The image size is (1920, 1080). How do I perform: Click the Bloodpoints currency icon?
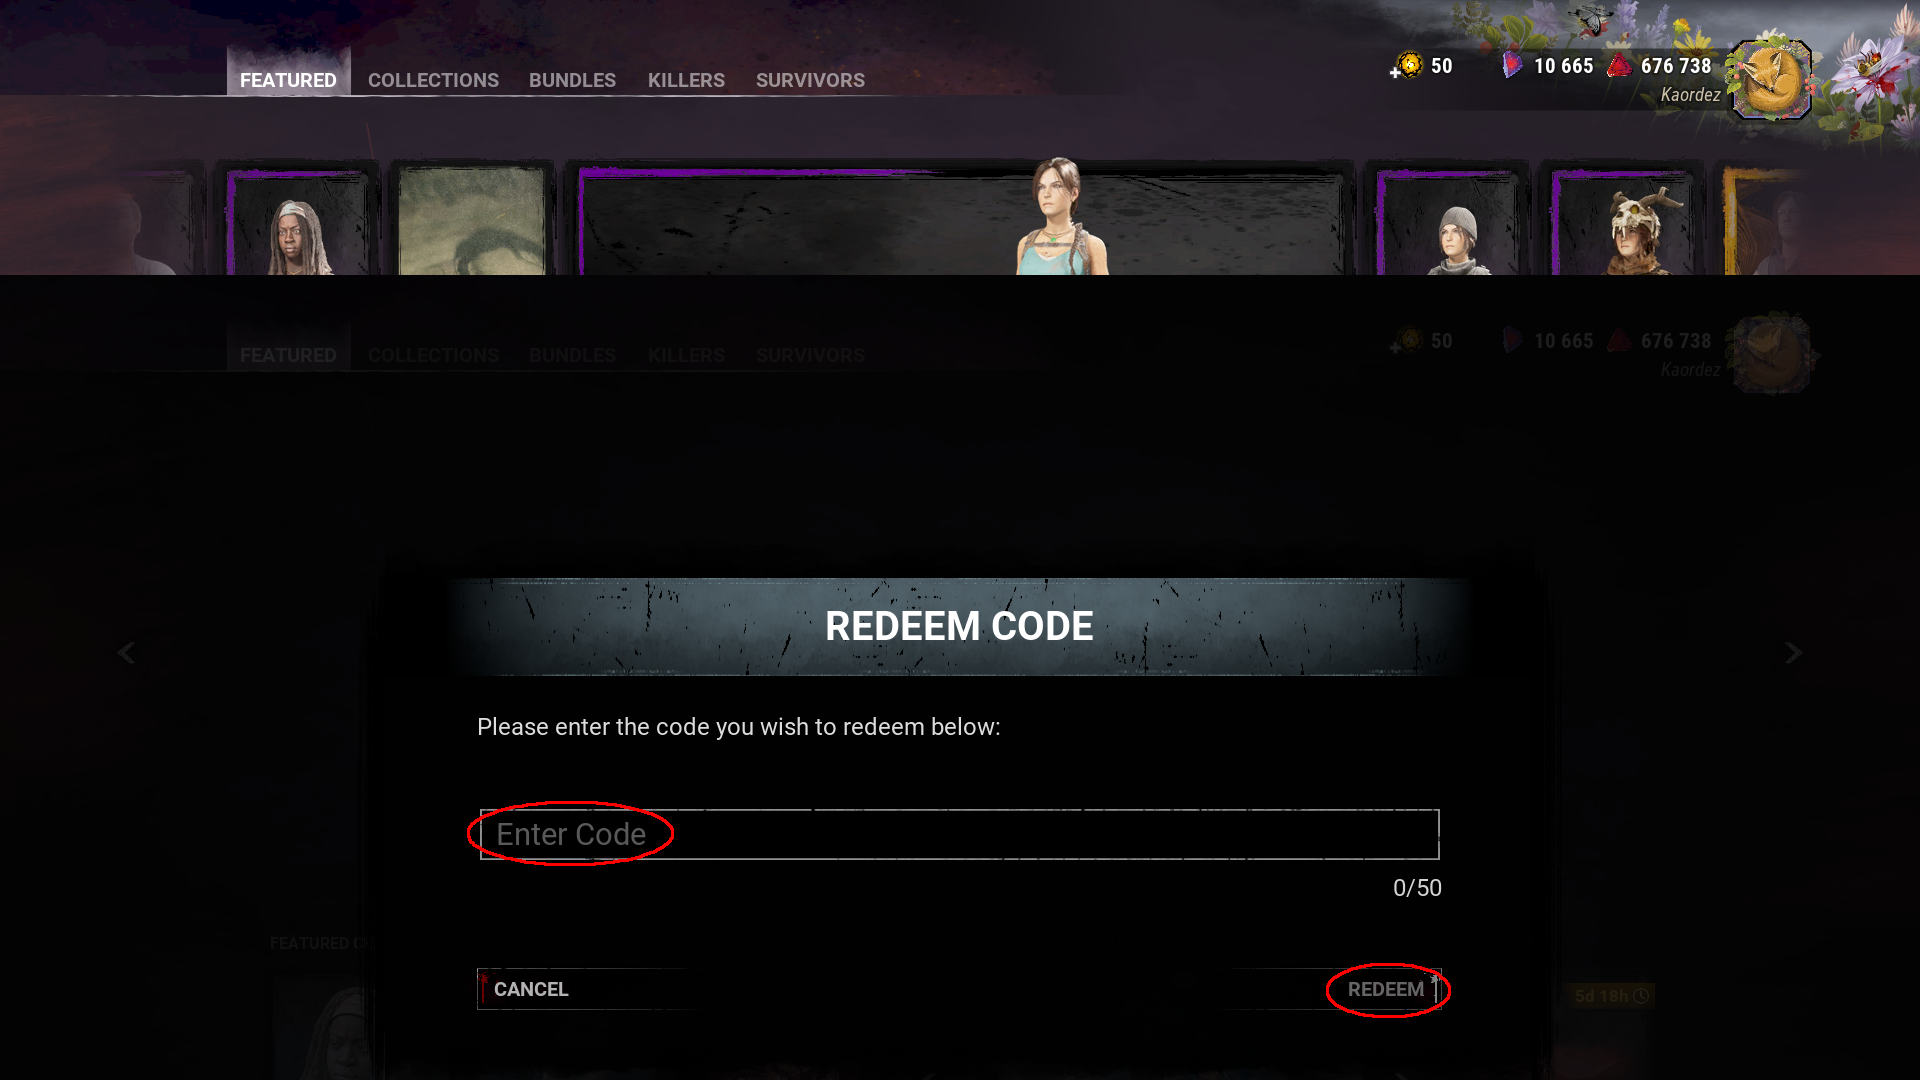[1619, 66]
